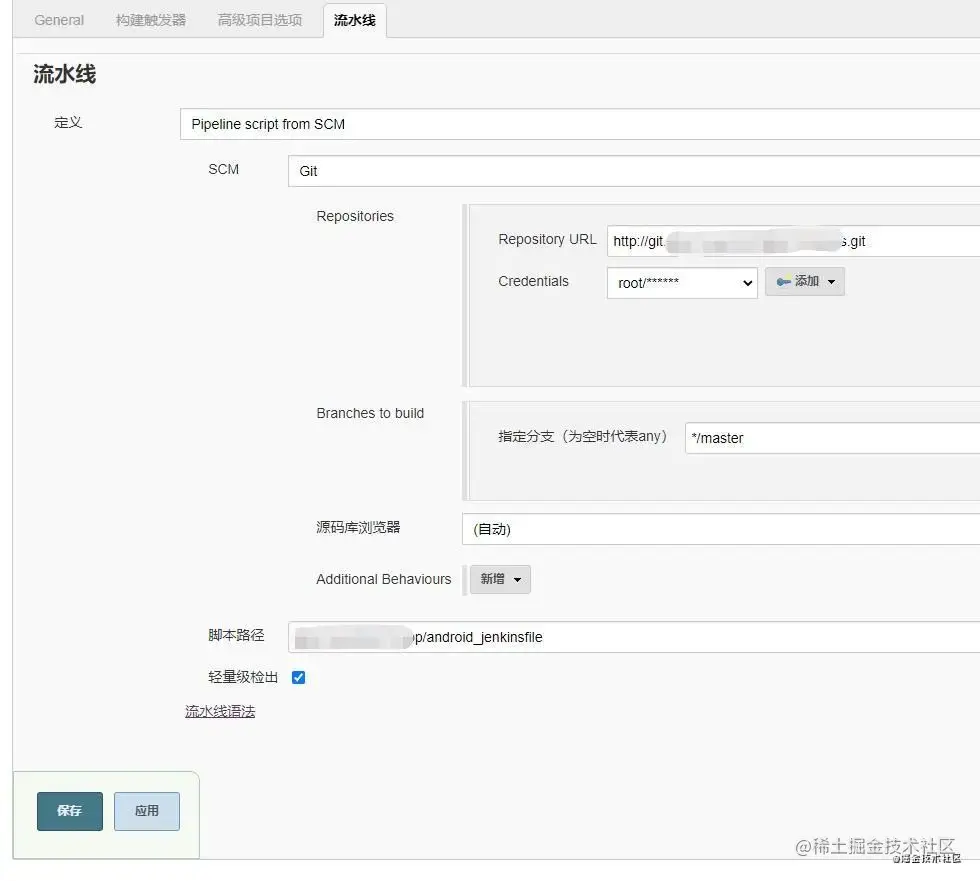The height and width of the screenshot is (881, 980).
Task: Open the Credentials dropdown showing root/******
Action: [x=680, y=283]
